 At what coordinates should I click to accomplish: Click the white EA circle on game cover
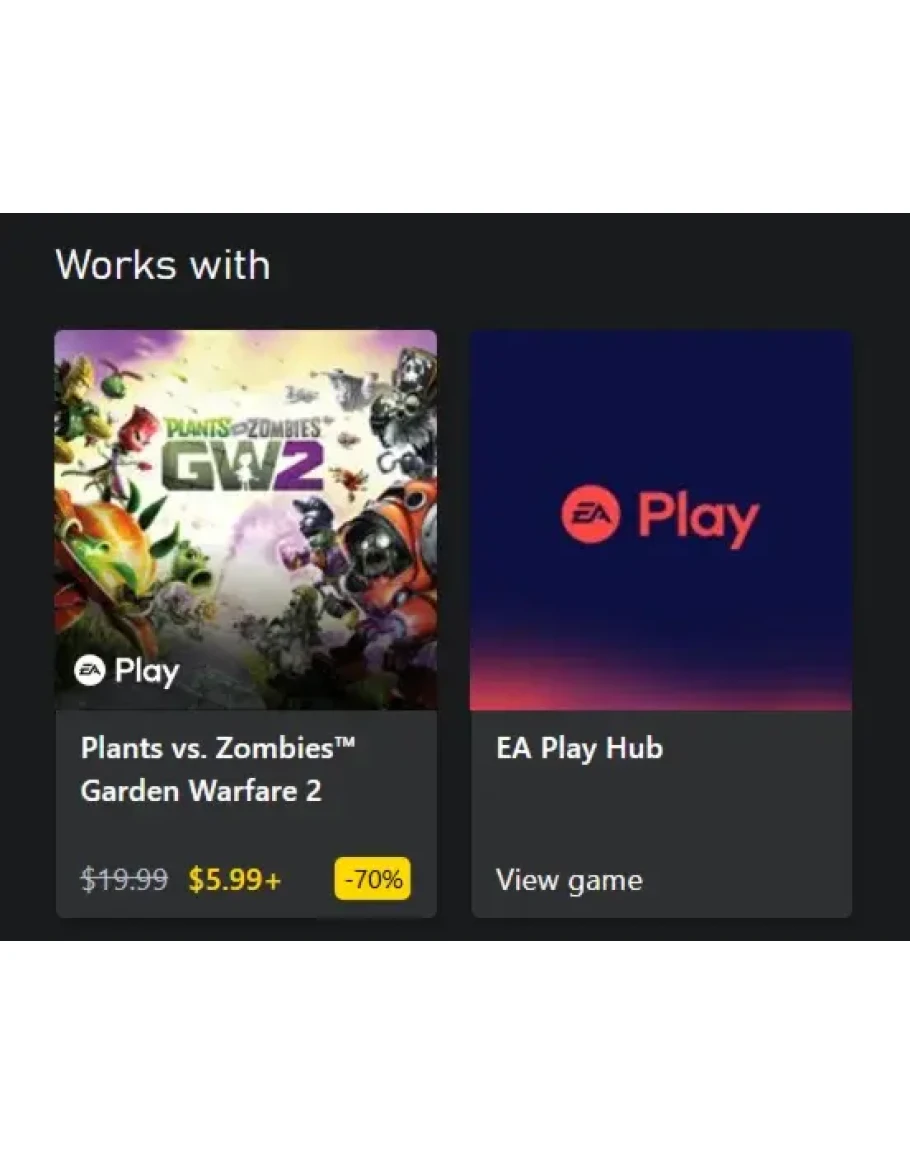[x=90, y=670]
